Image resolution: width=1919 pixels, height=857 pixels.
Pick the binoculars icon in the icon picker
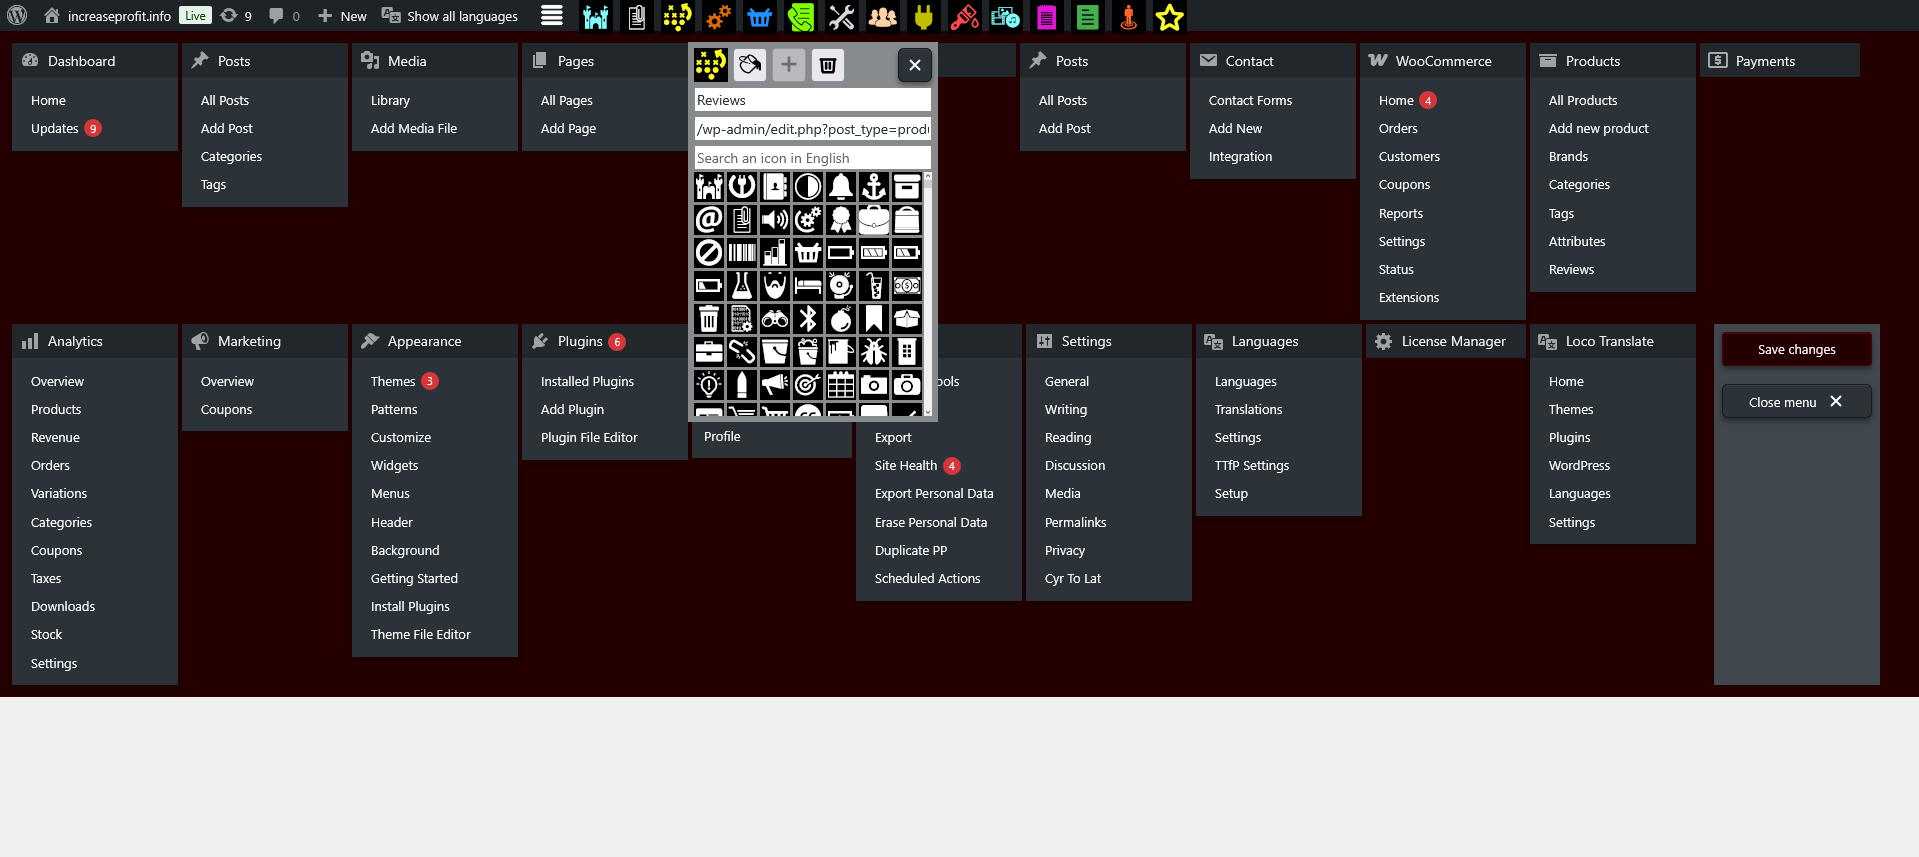point(775,319)
